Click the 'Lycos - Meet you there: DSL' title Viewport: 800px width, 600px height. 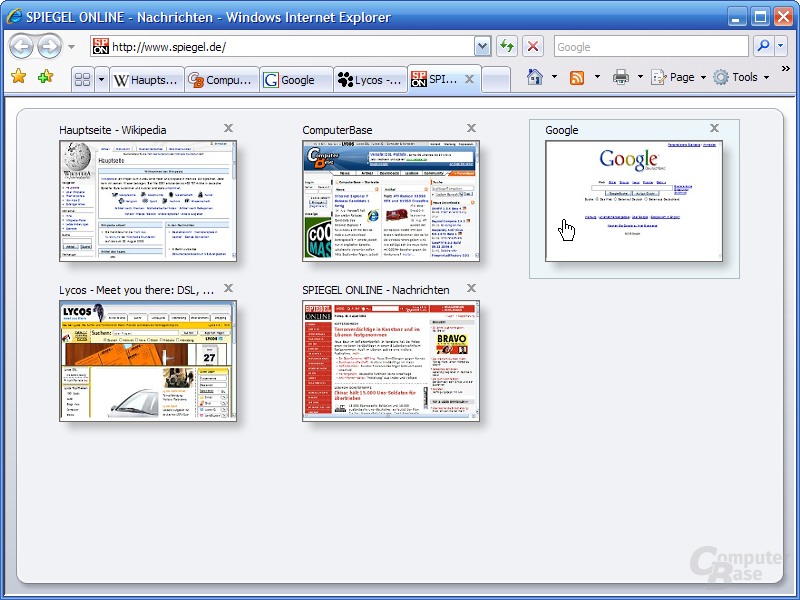[137, 290]
